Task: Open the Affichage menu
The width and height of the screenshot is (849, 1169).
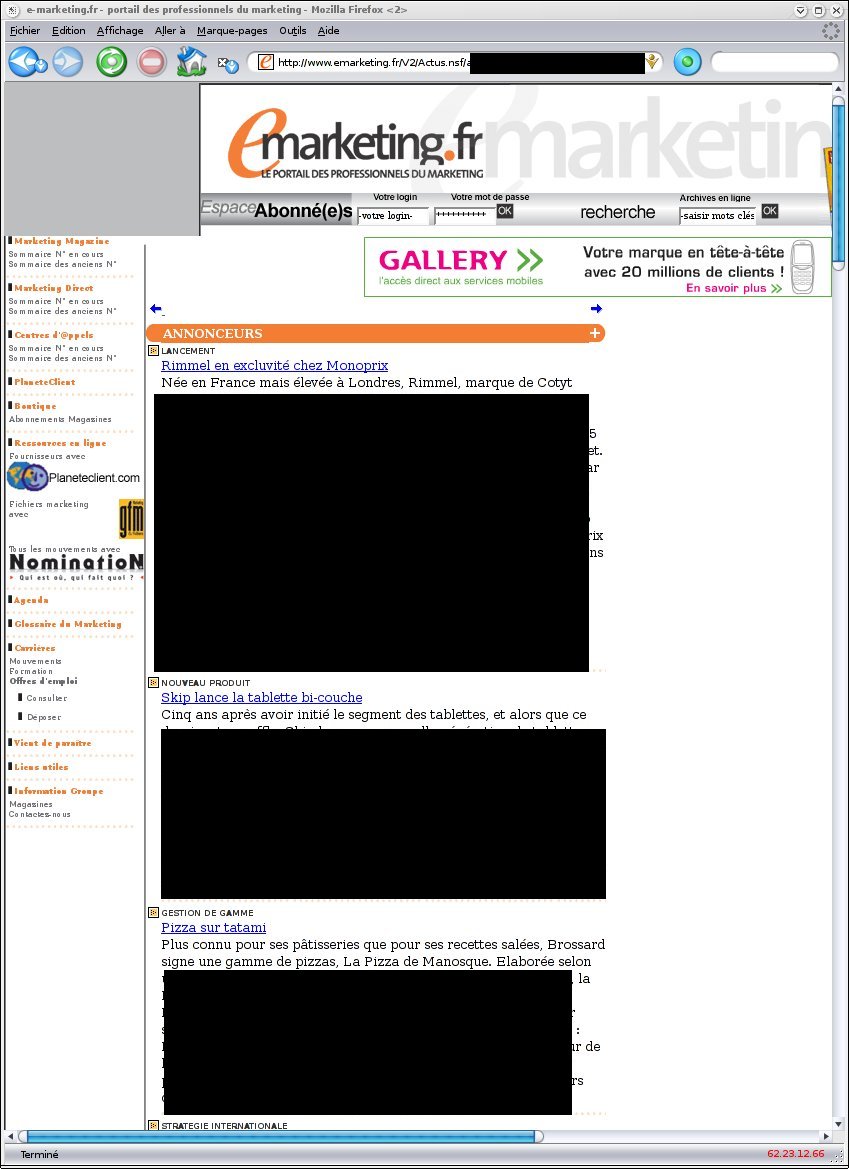Action: [x=120, y=31]
